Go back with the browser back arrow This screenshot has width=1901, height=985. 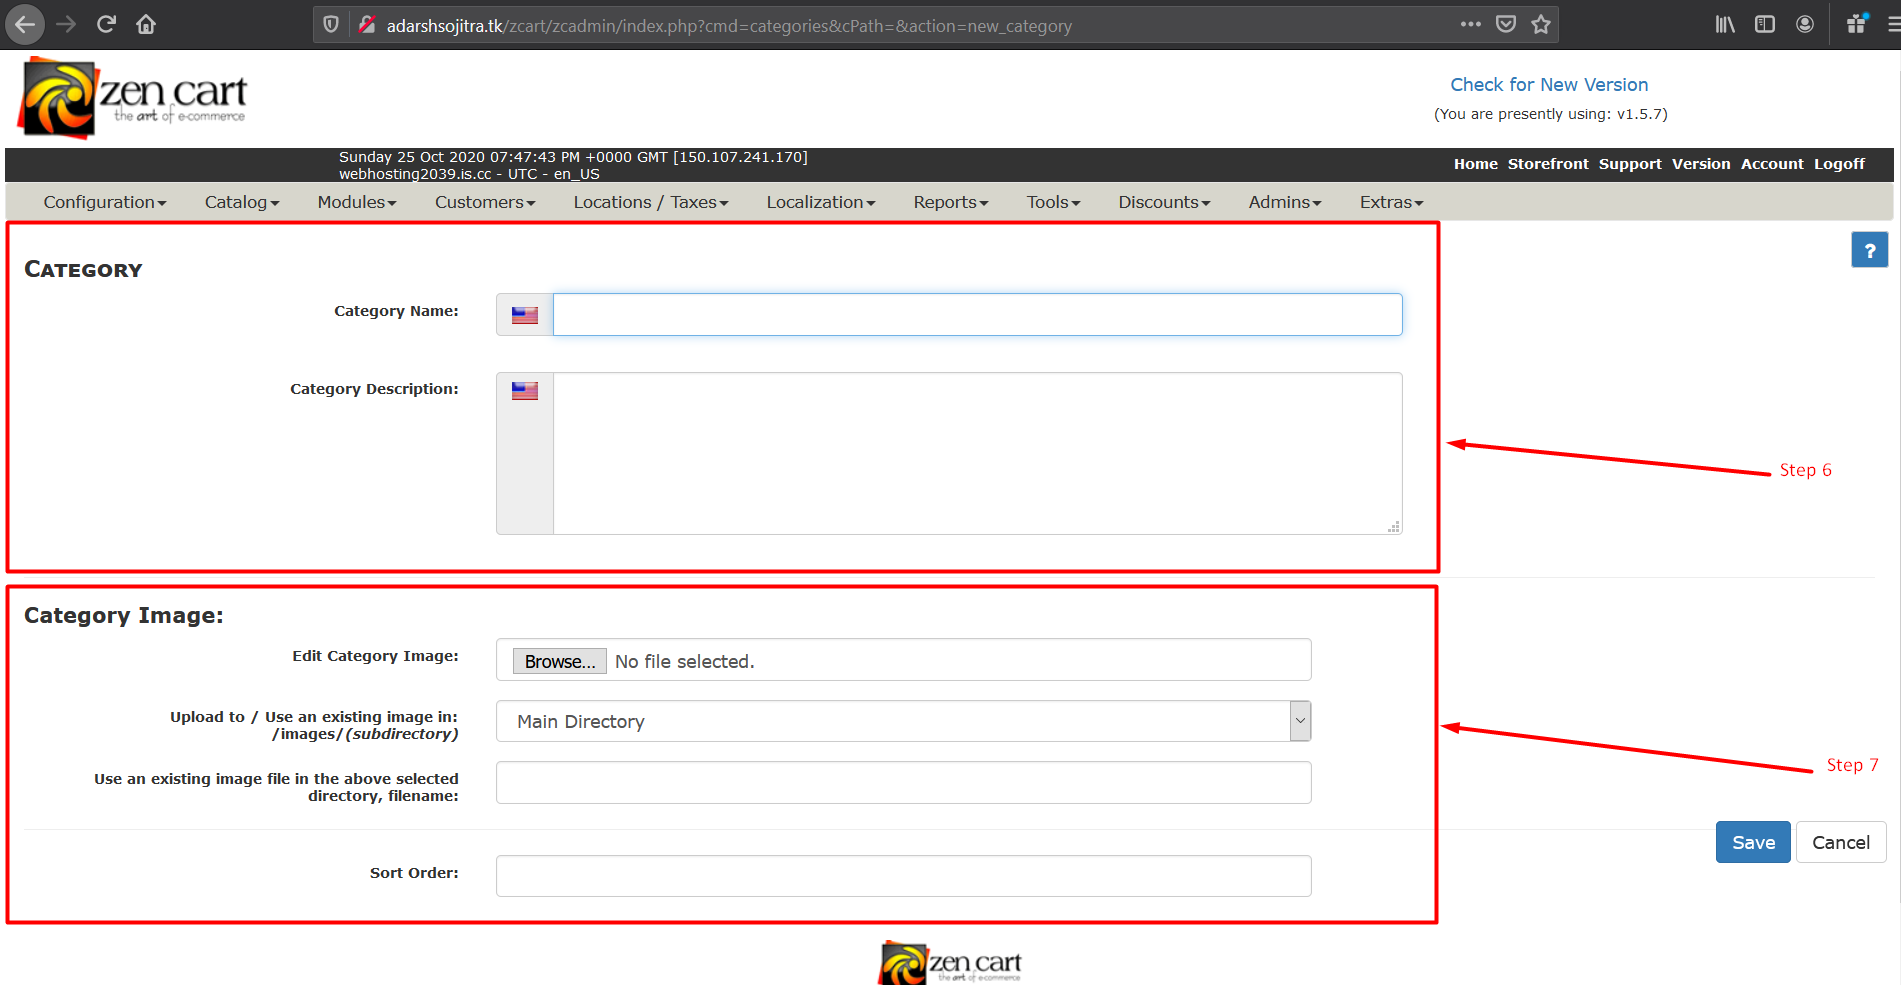(x=25, y=25)
